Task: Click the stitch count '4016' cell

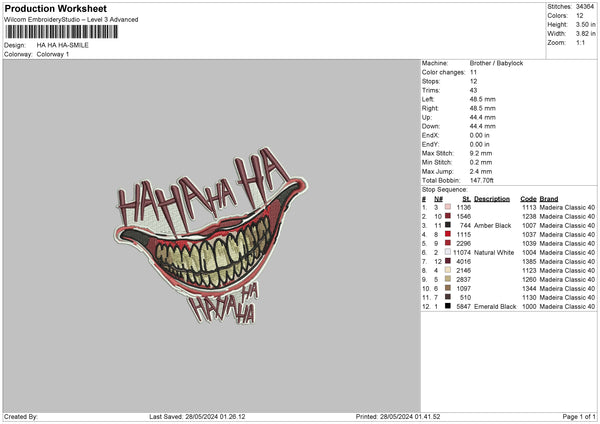Action: tap(463, 261)
